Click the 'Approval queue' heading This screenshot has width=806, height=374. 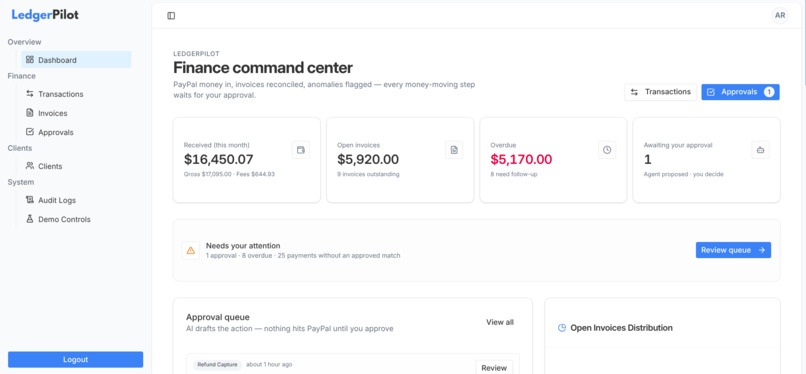[x=217, y=317]
